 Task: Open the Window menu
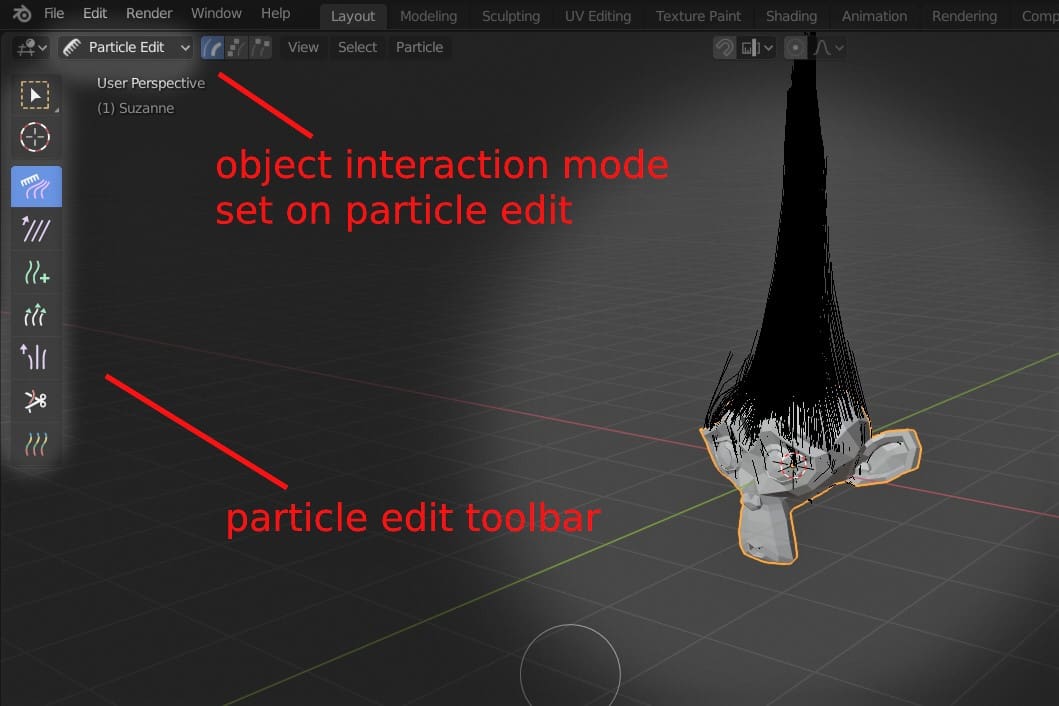coord(216,14)
